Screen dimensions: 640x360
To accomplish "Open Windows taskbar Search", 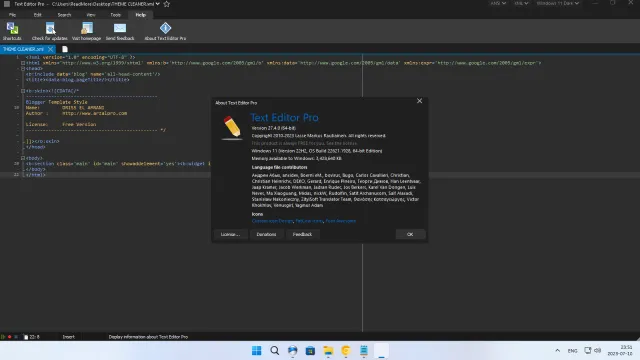I will coord(275,351).
